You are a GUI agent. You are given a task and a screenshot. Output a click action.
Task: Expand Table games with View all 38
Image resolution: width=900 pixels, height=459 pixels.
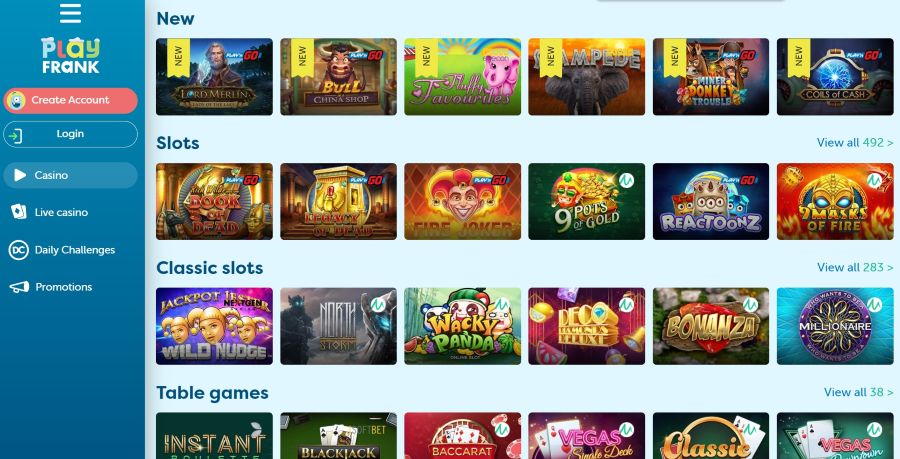coord(858,392)
